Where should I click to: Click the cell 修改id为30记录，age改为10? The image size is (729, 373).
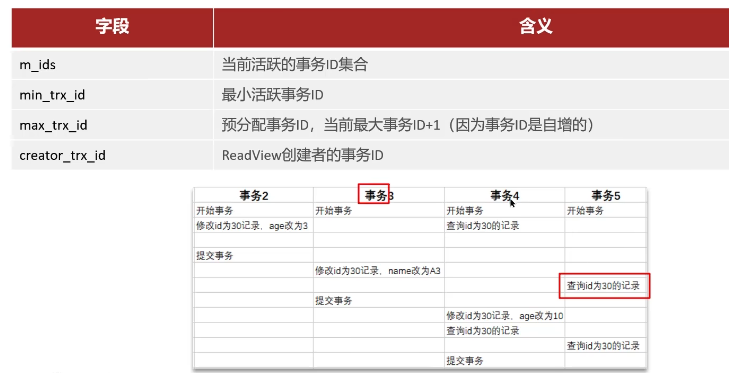pos(505,316)
